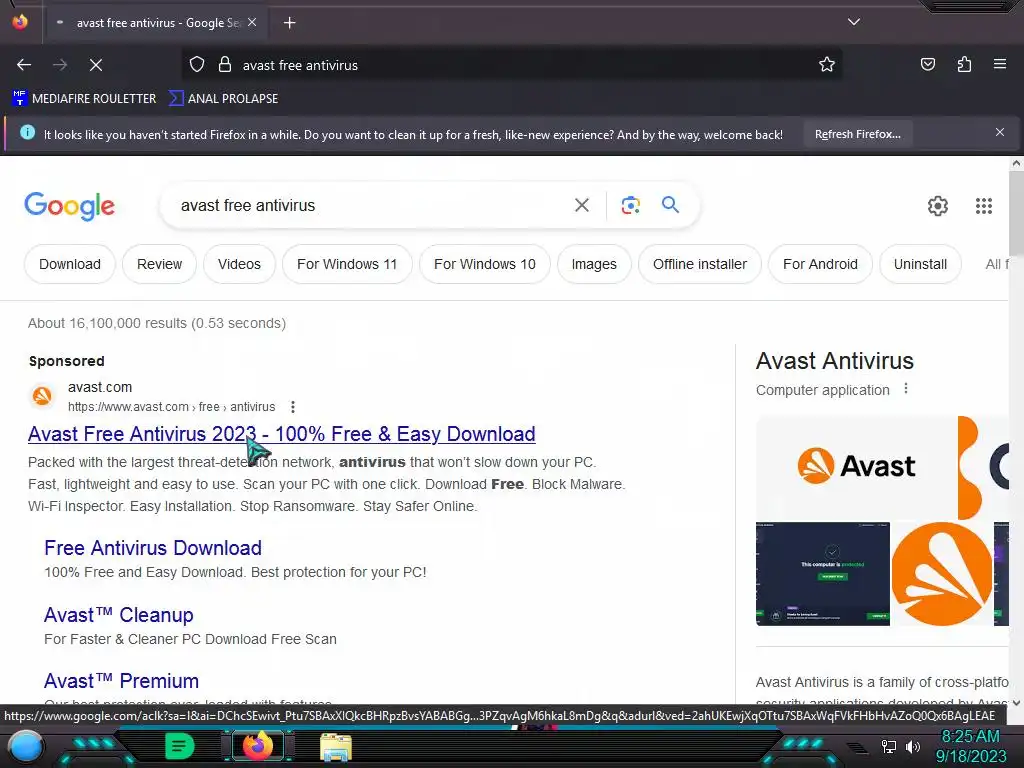Open File Explorer from taskbar
Viewport: 1024px width, 768px height.
point(336,747)
